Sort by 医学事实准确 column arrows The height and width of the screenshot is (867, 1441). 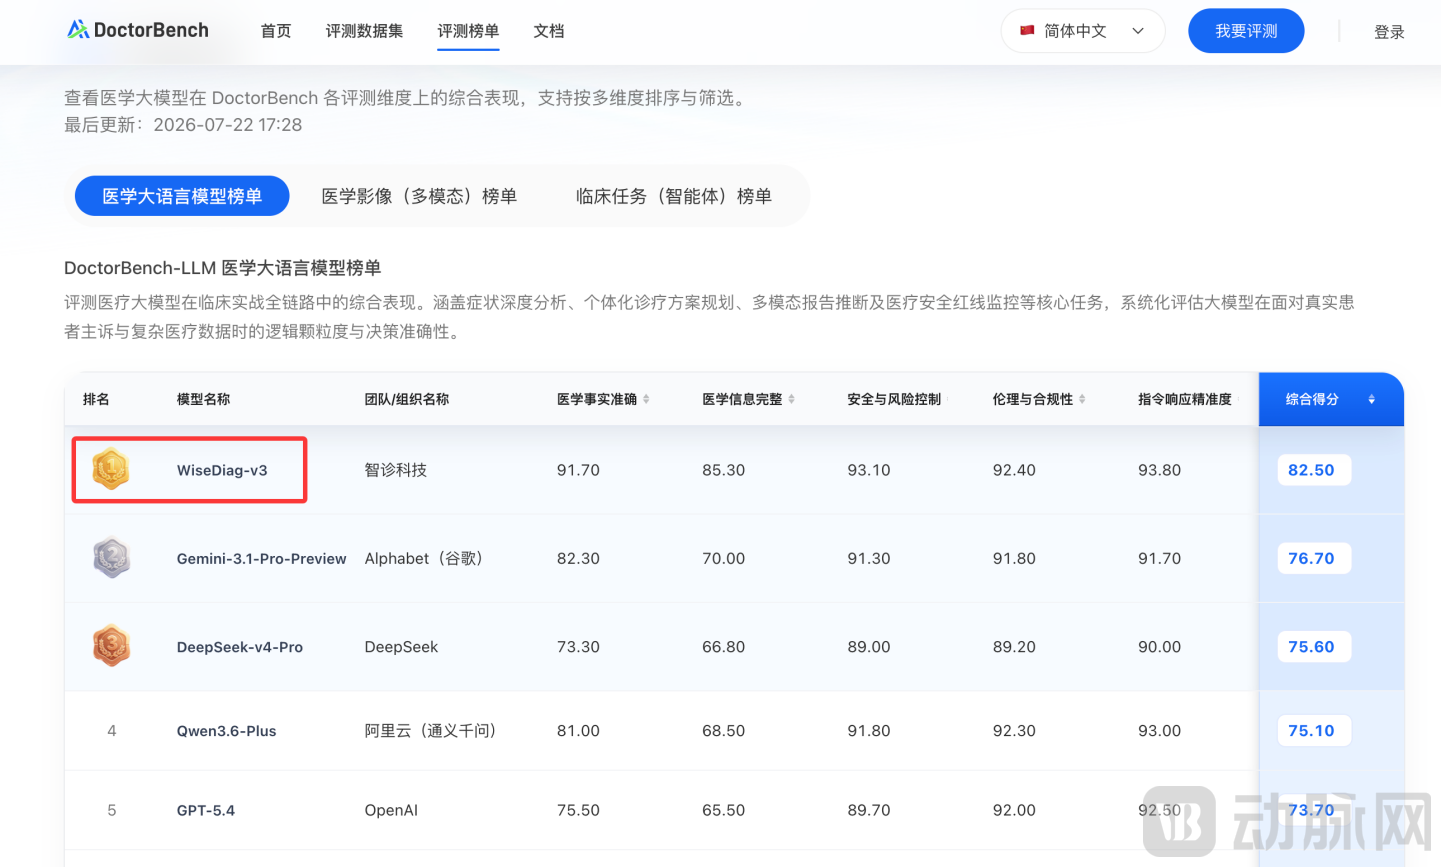(x=646, y=399)
